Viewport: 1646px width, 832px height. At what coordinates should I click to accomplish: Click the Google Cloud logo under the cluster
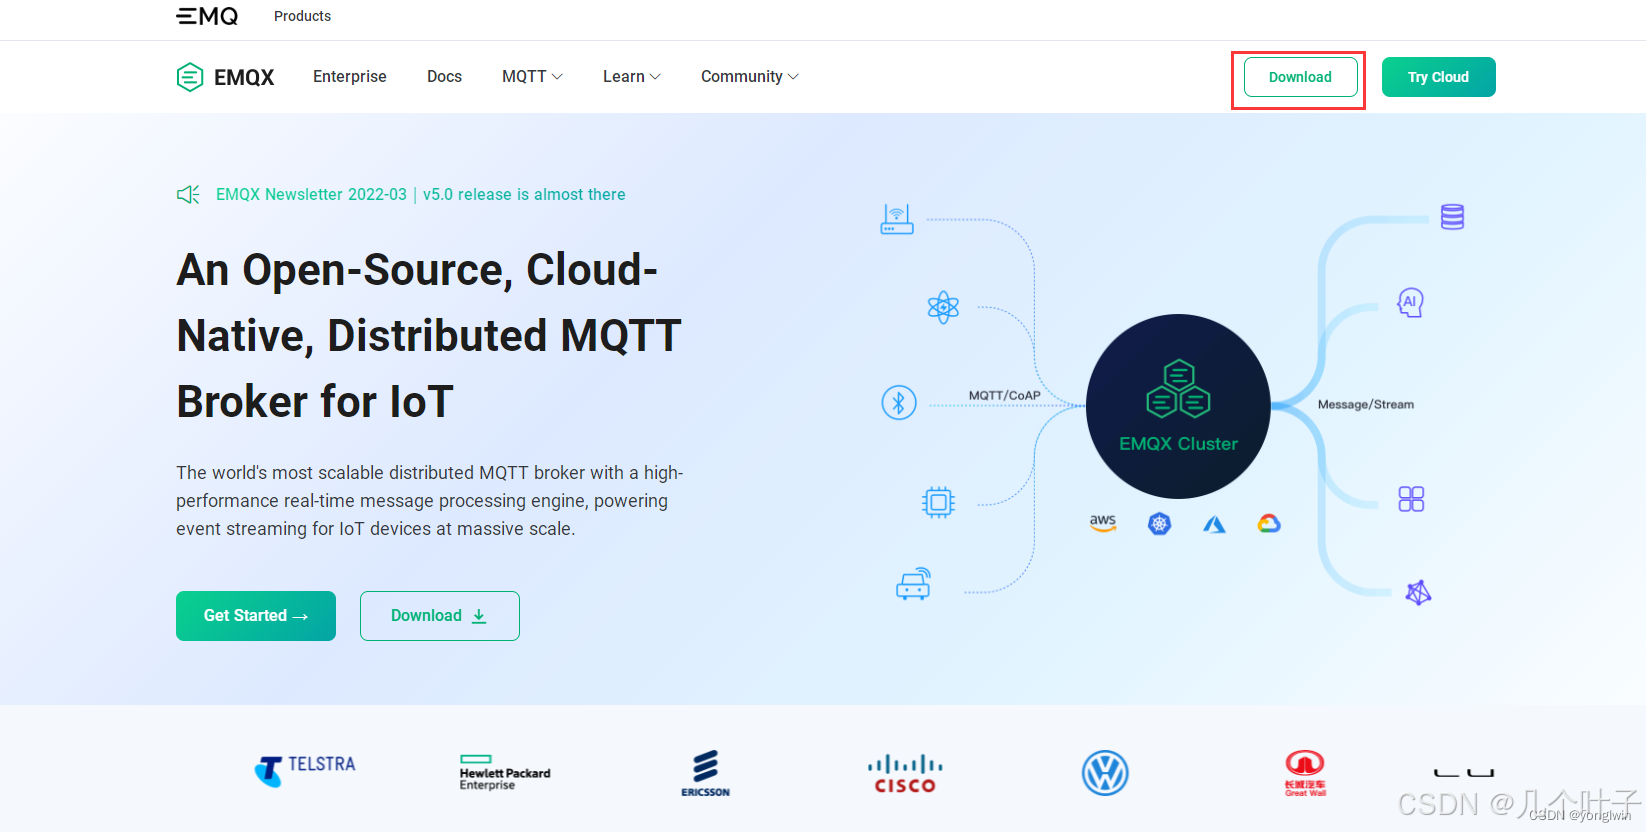coord(1269,524)
